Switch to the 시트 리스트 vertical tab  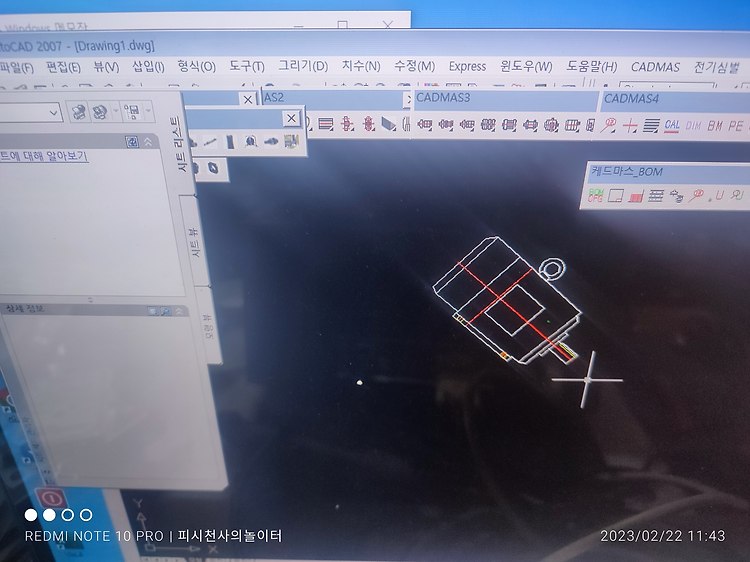click(178, 143)
